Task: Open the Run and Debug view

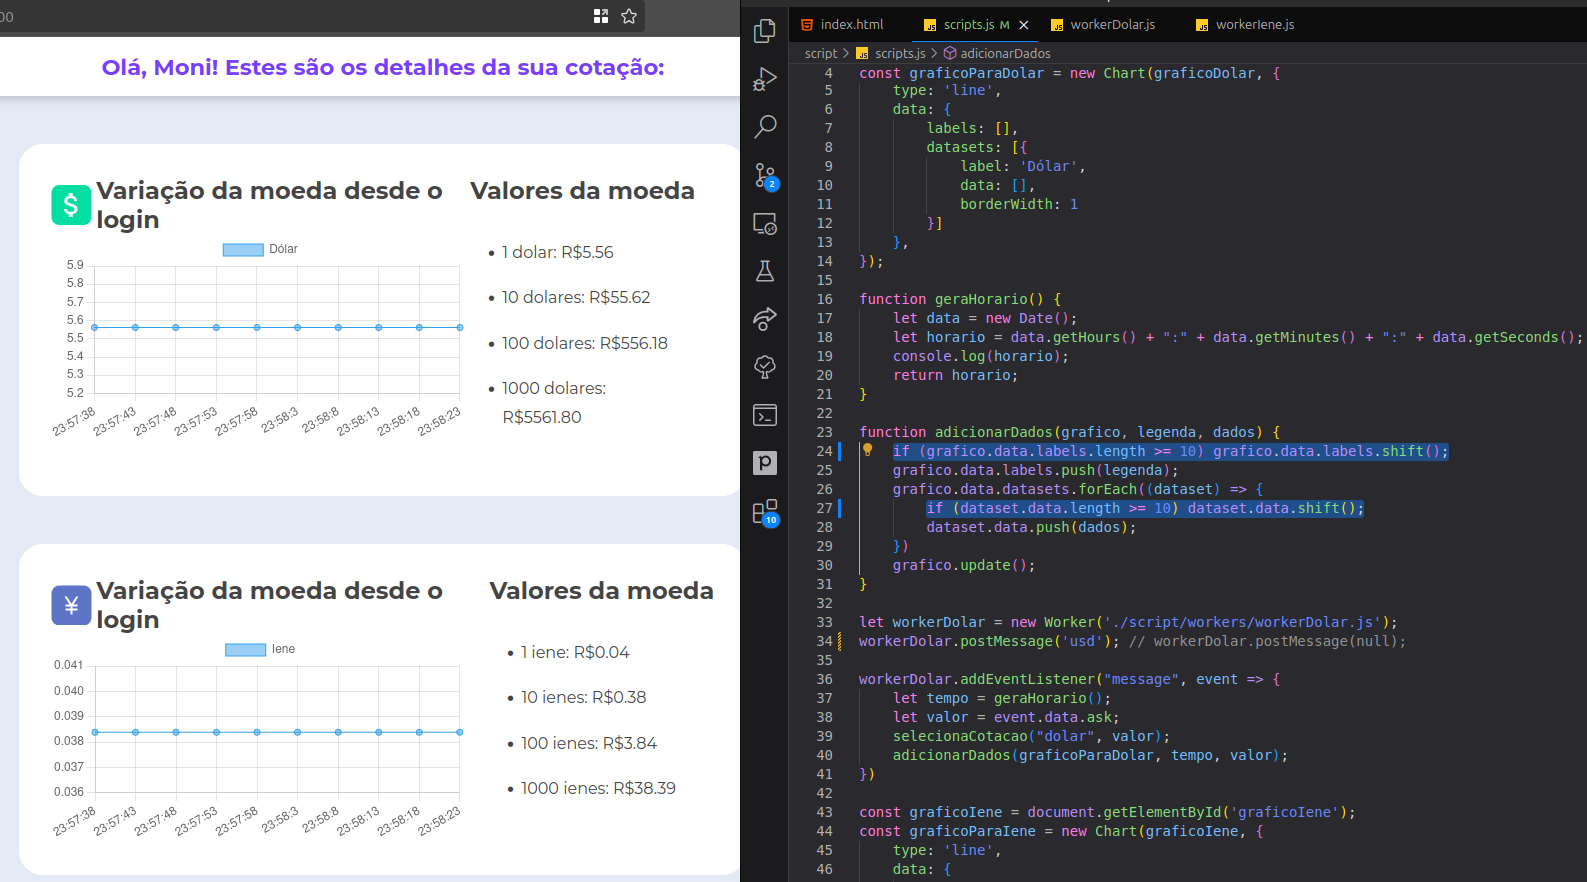Action: tap(765, 79)
